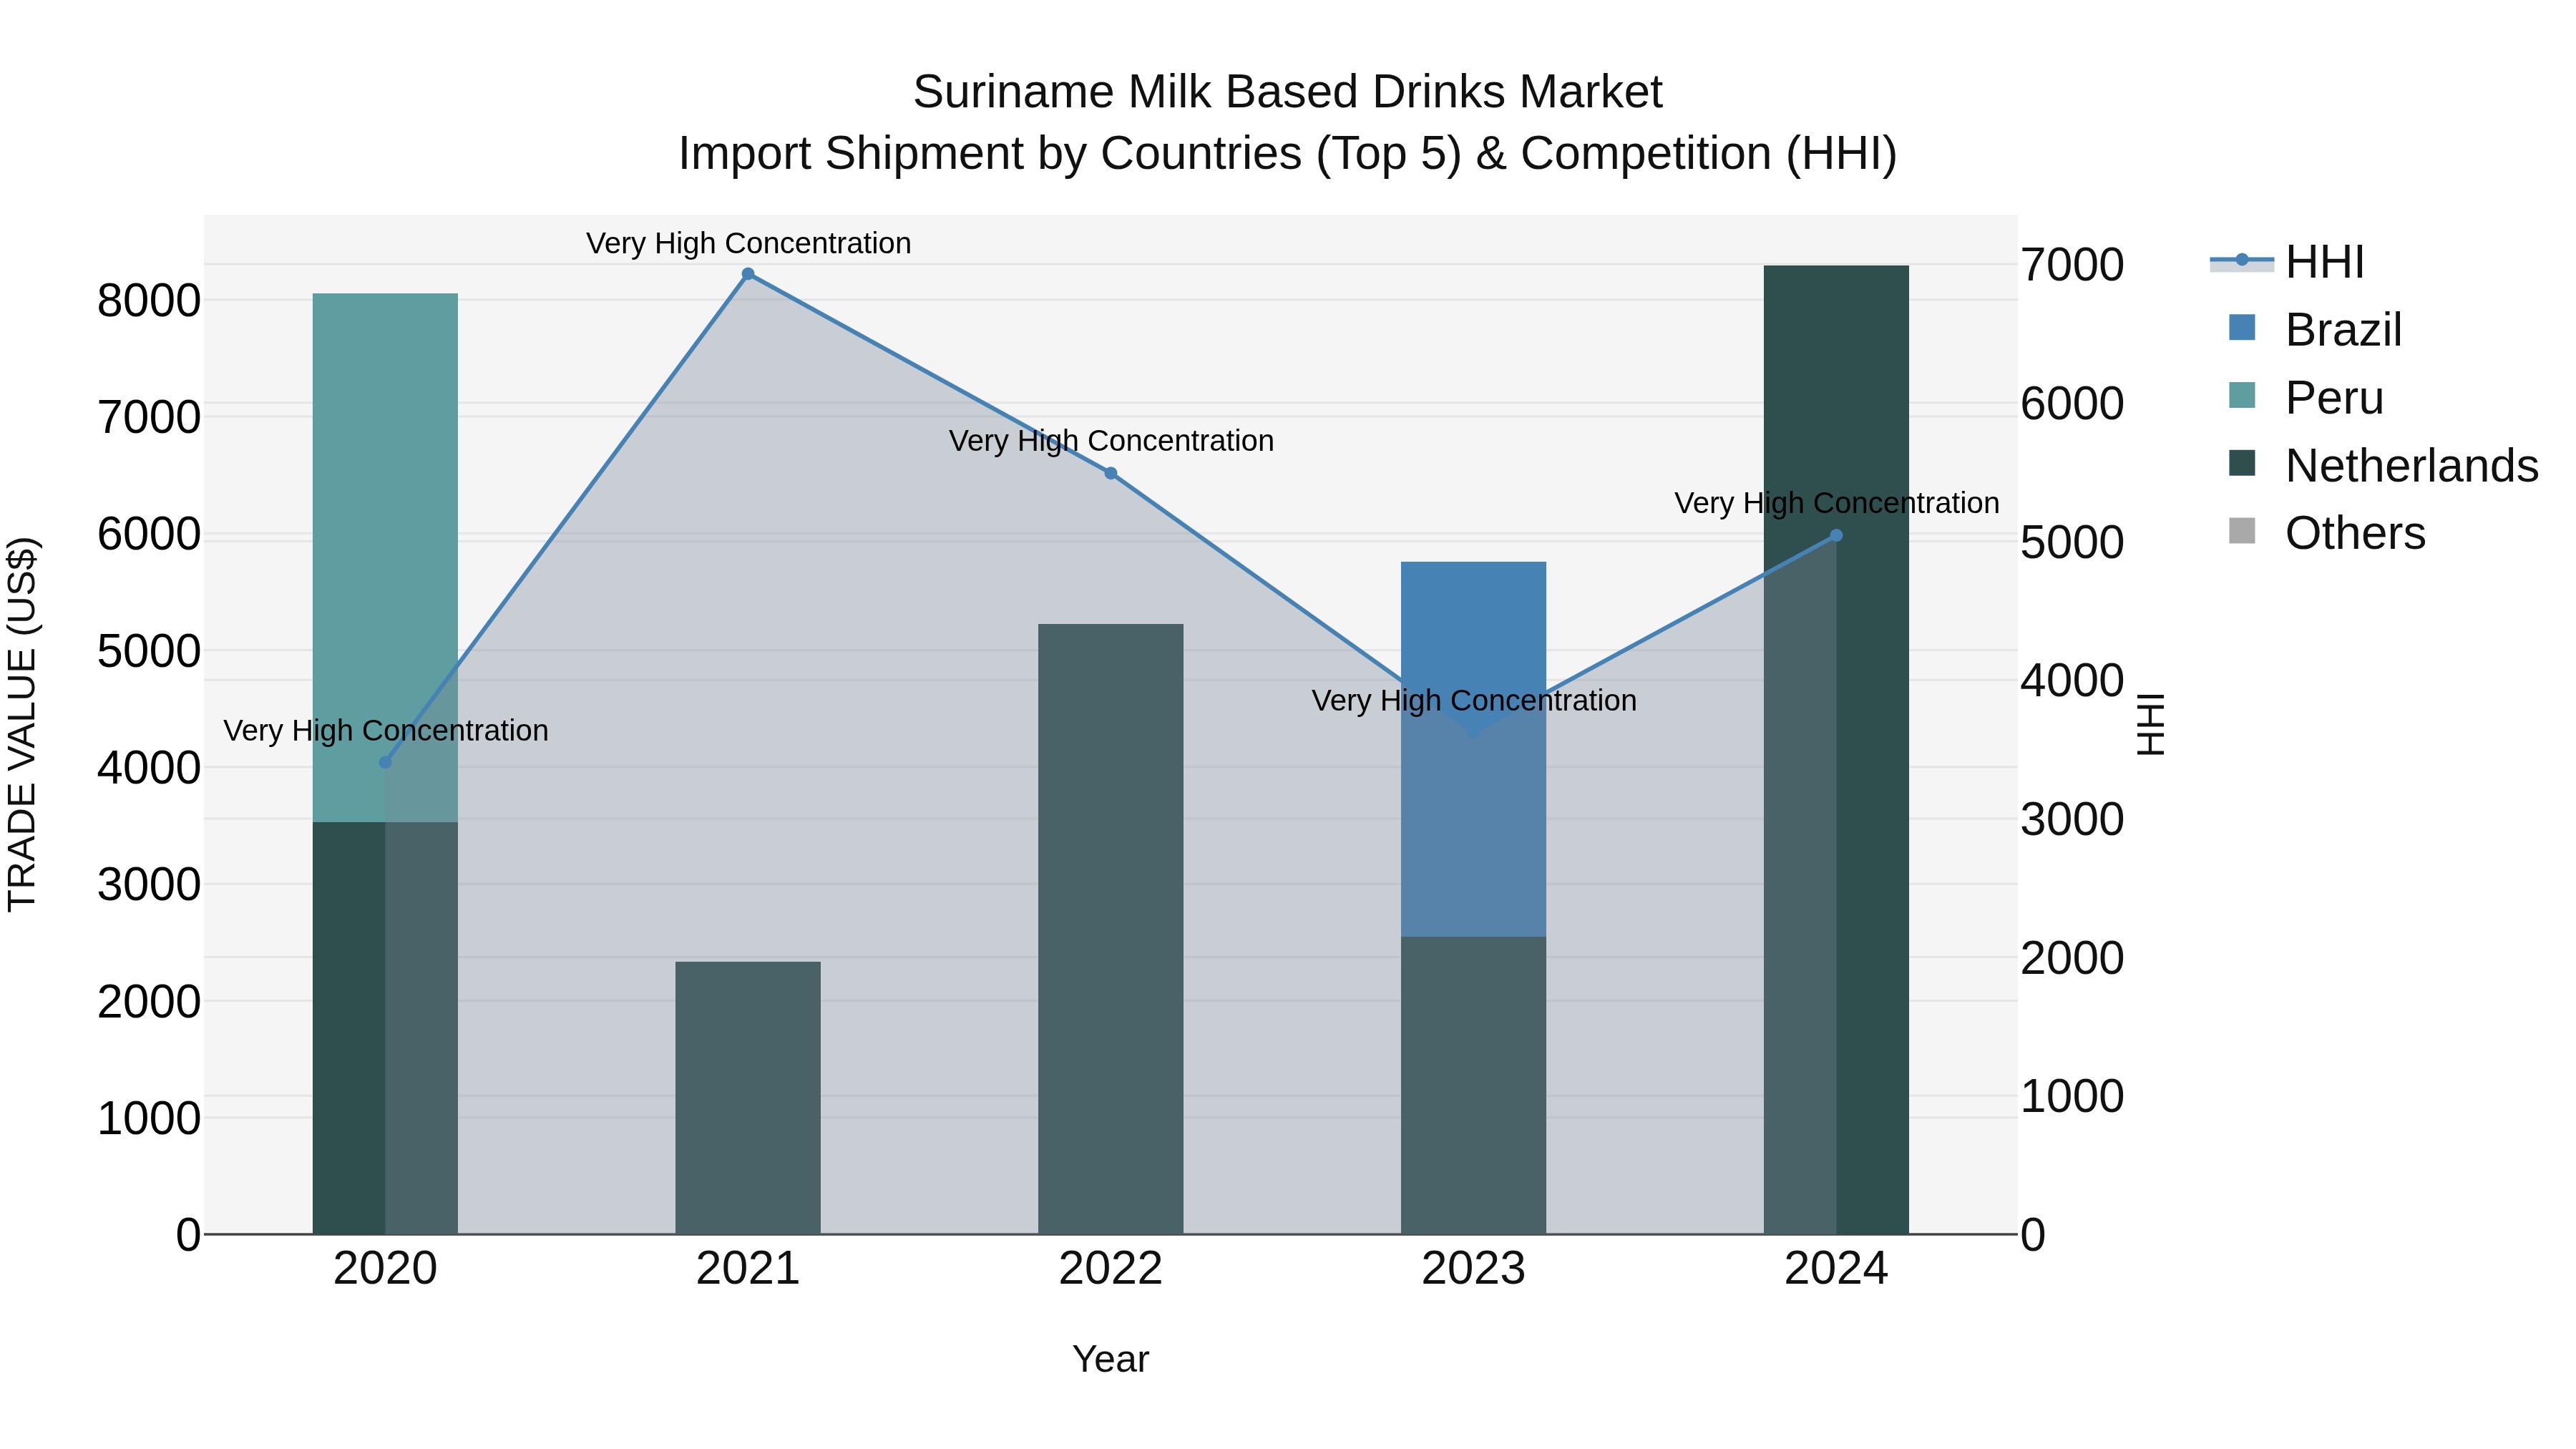Toggle the Brazil legend entry
Viewport: 2576px width, 1449px height.
2314,330
